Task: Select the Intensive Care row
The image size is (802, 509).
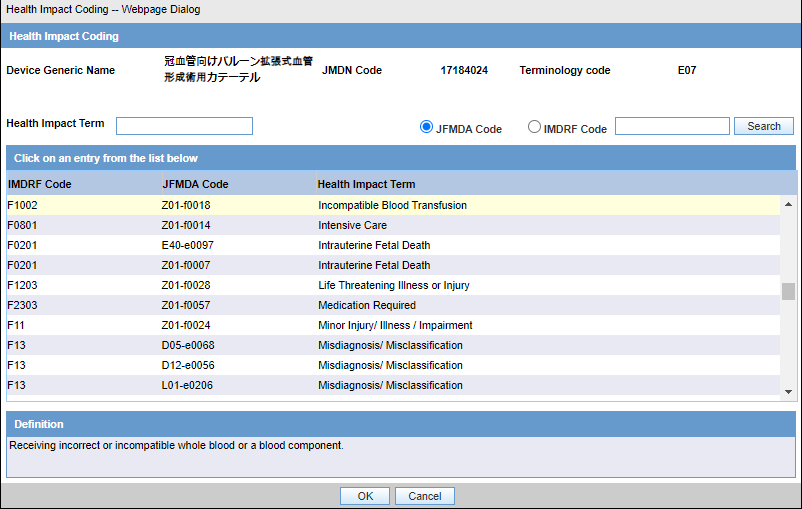Action: (393, 225)
